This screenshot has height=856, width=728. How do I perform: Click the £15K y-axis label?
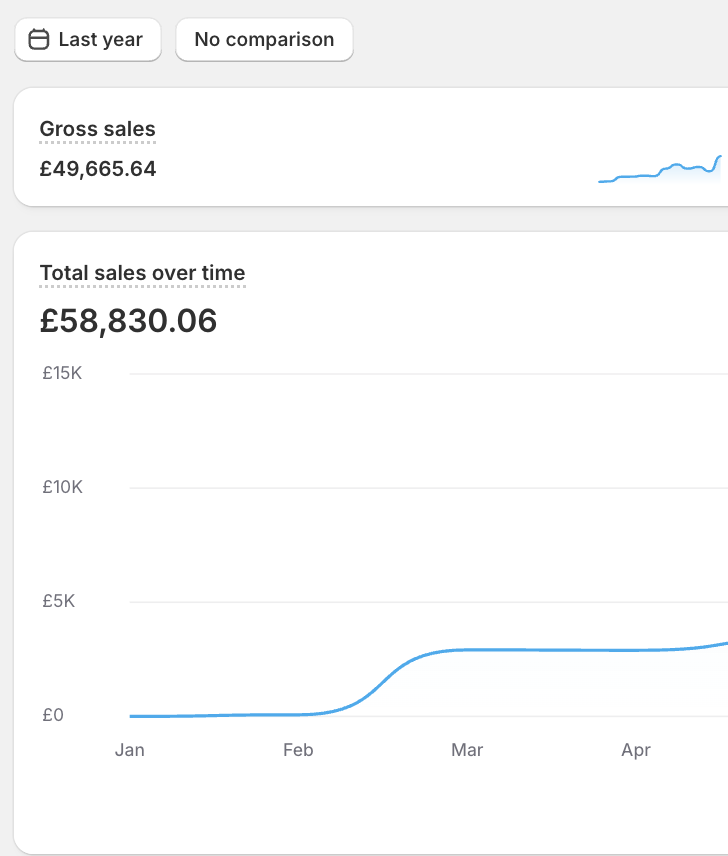(62, 374)
